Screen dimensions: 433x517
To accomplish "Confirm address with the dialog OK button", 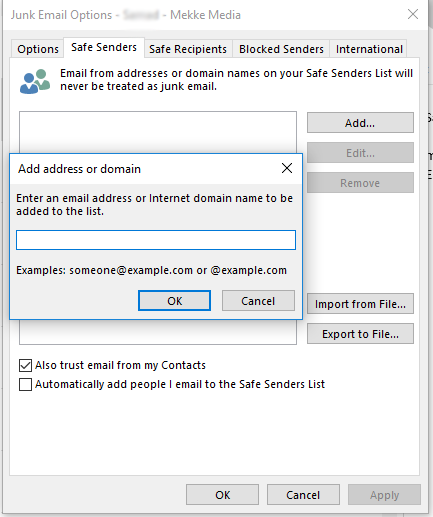I will pos(175,301).
